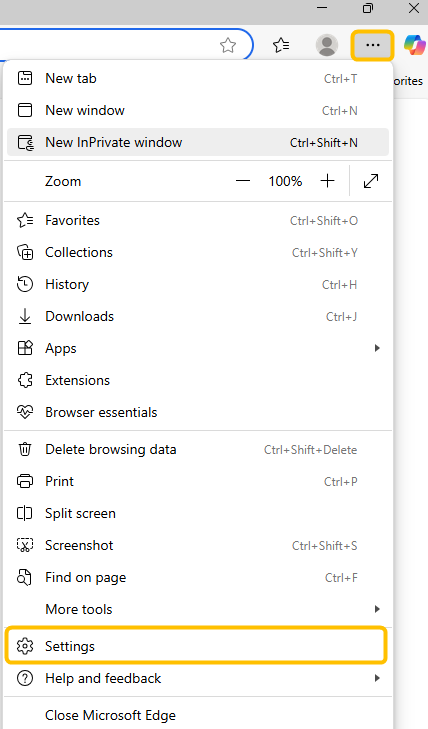This screenshot has width=428, height=729.
Task: Click the Browser essentials heart icon
Action: pos(25,412)
